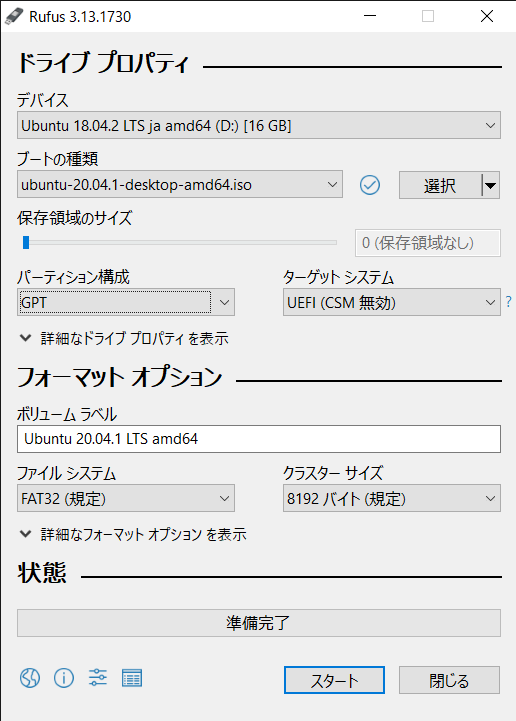Close the Rufus window with X
This screenshot has height=721, width=516.
(x=487, y=16)
